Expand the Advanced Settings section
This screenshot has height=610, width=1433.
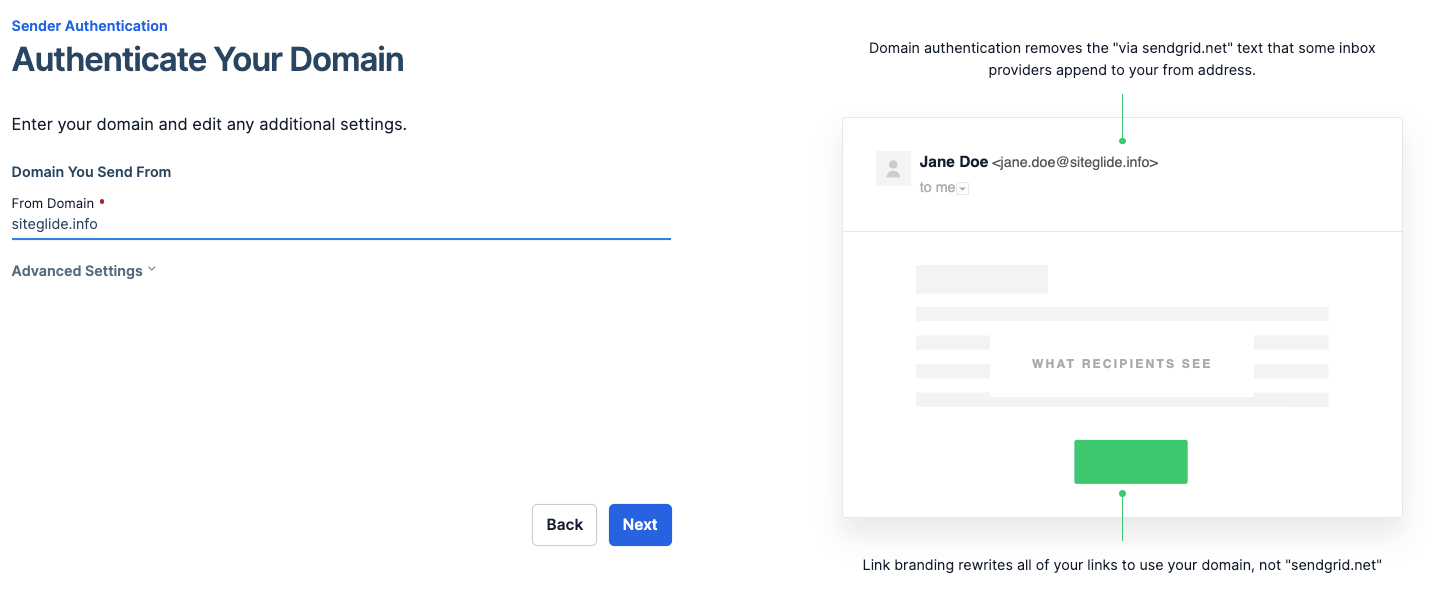(77, 271)
